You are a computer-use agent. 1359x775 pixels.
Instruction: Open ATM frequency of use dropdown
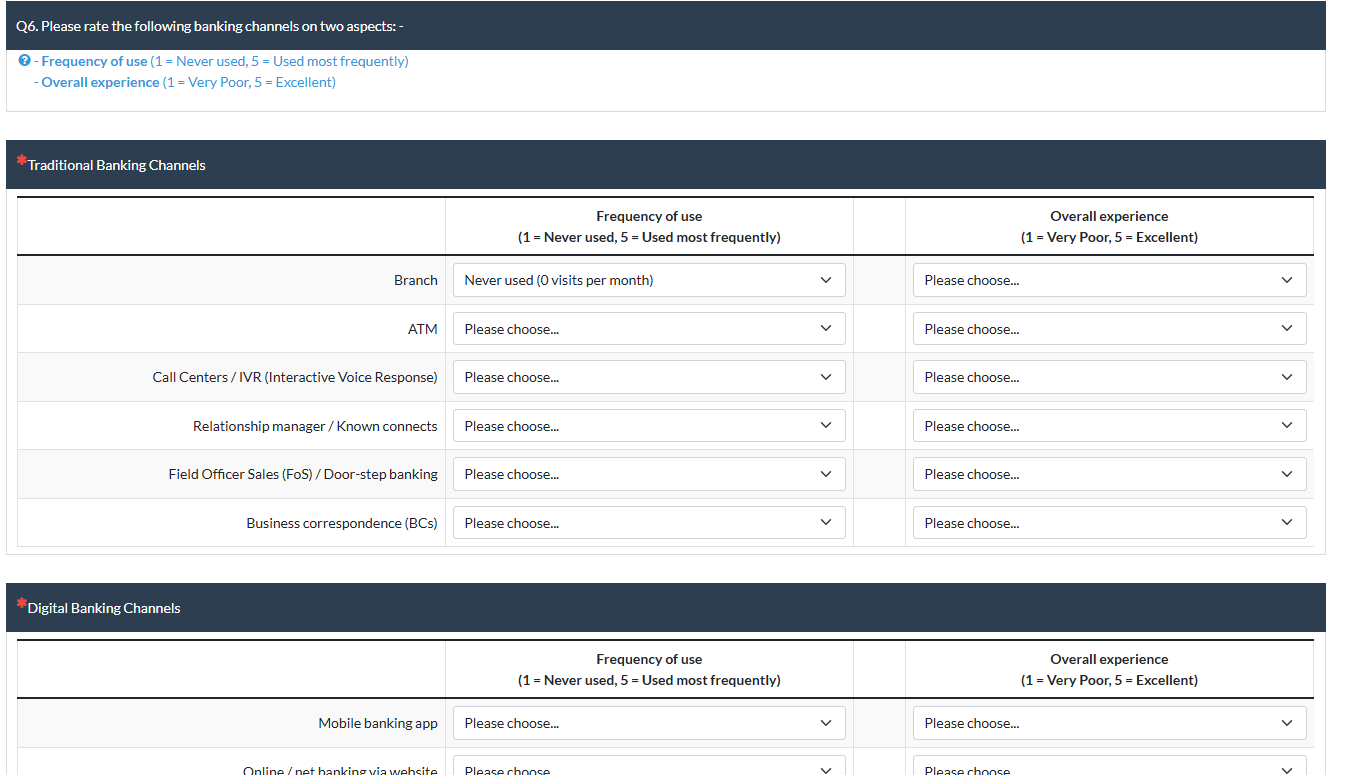click(649, 329)
